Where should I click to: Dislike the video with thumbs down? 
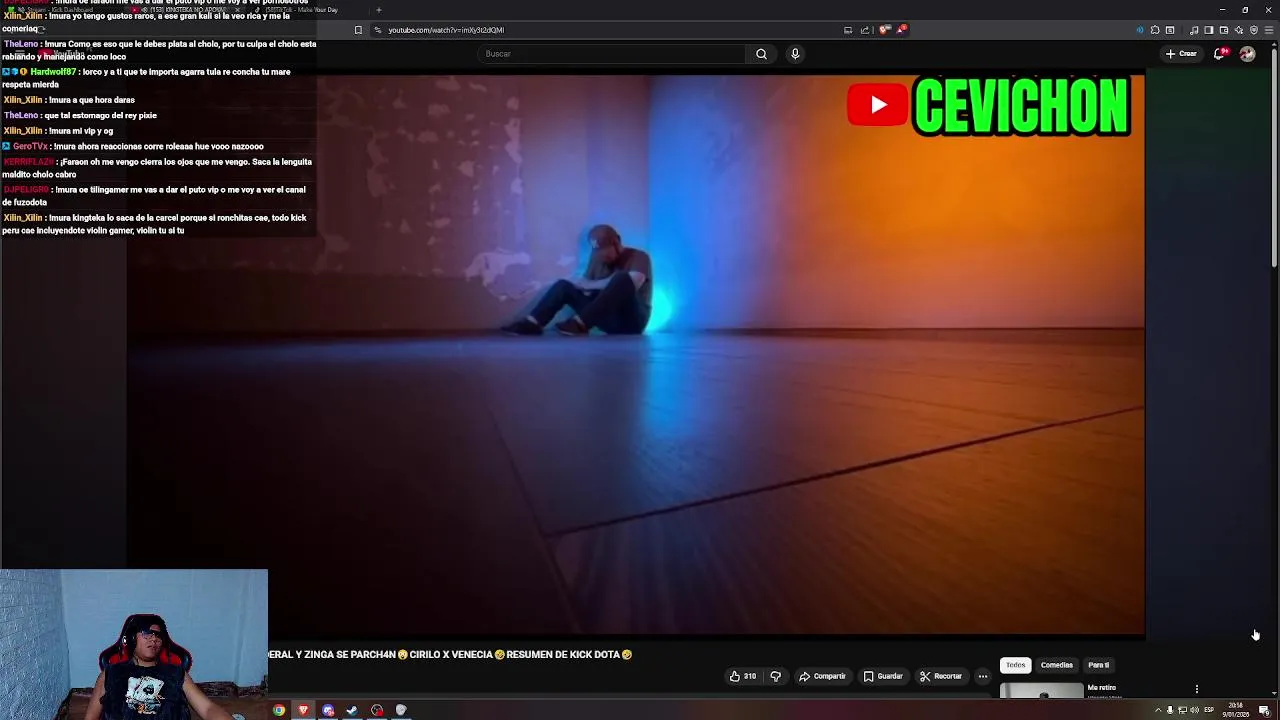click(775, 677)
